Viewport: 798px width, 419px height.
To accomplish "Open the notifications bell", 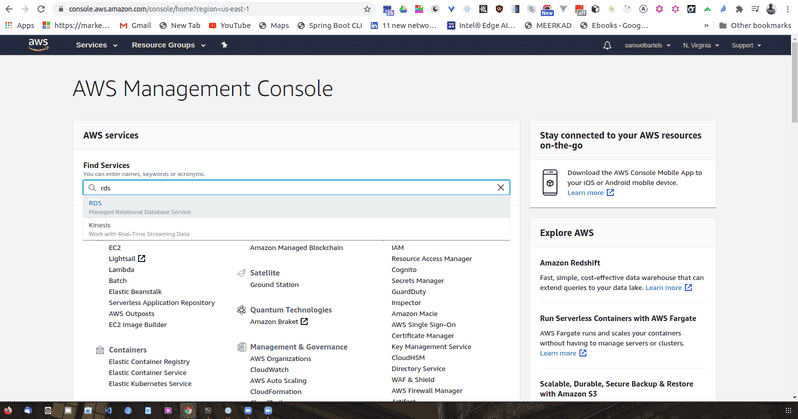I will point(607,45).
